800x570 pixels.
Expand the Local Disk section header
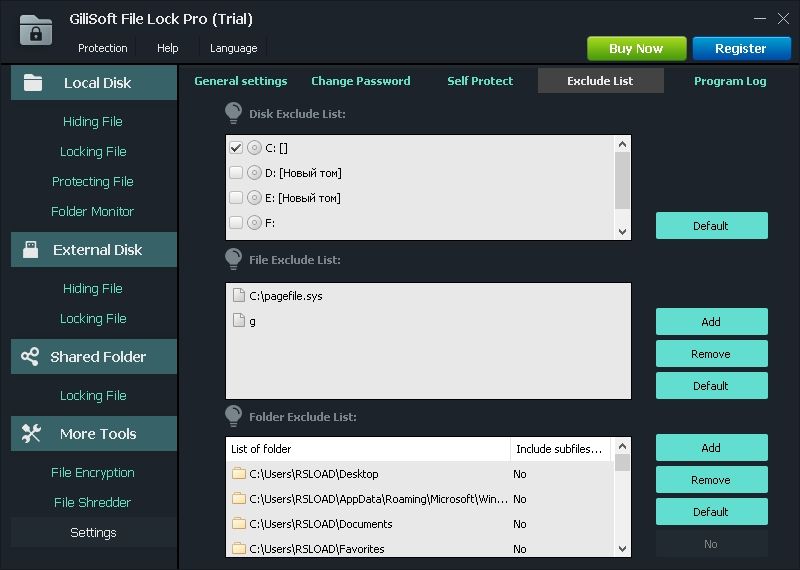[x=94, y=83]
